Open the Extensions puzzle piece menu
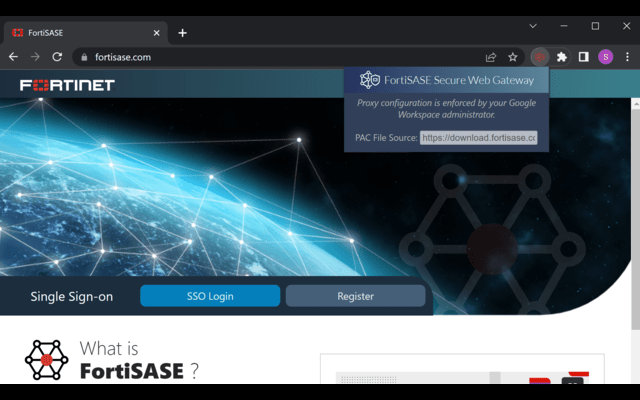 tap(562, 57)
